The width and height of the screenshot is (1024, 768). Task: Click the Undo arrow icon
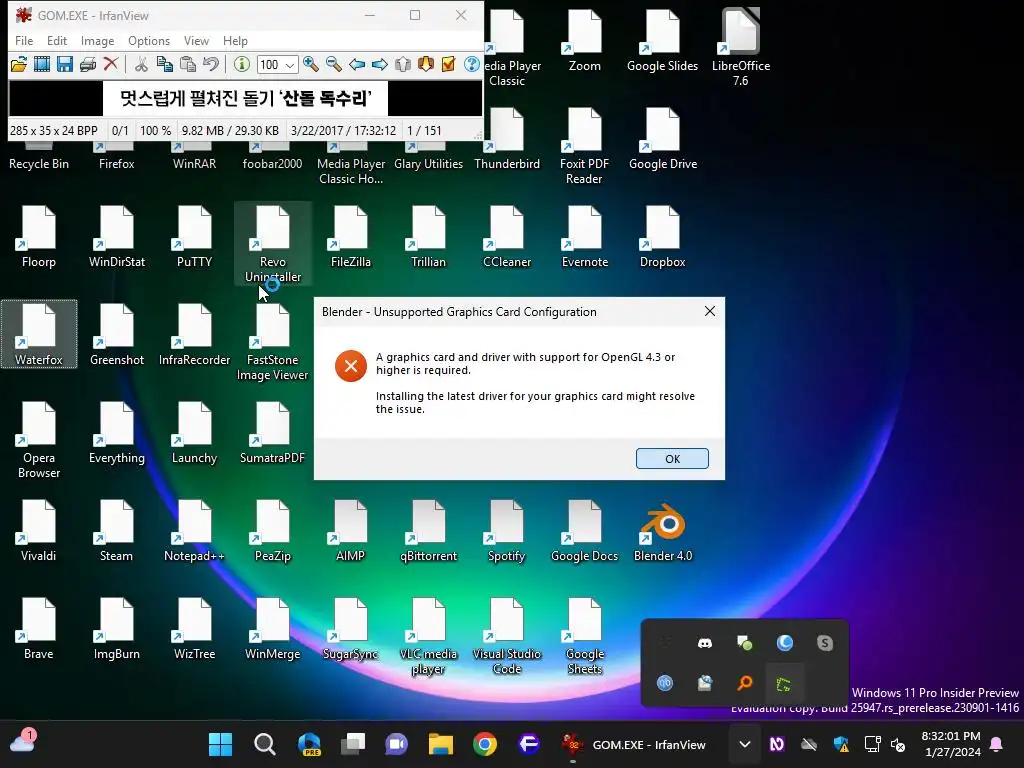pos(210,64)
